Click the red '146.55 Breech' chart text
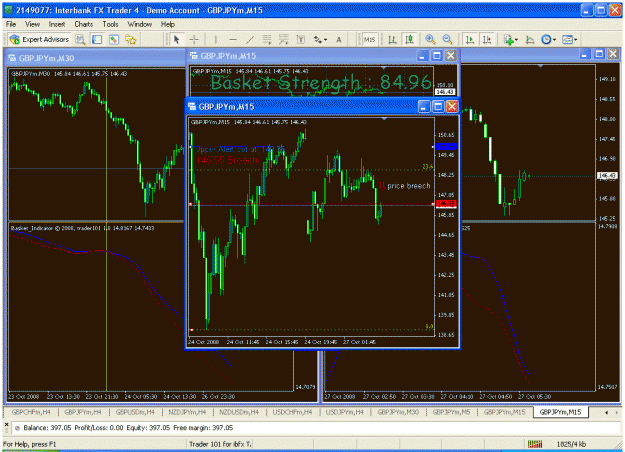 coord(227,160)
